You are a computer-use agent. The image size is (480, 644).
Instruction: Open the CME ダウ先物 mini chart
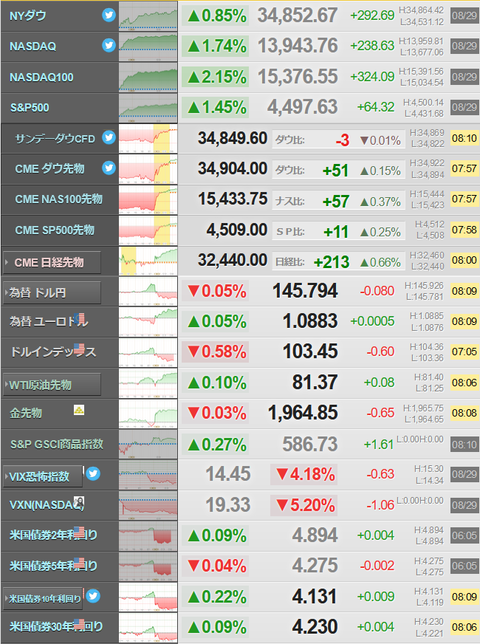[148, 169]
